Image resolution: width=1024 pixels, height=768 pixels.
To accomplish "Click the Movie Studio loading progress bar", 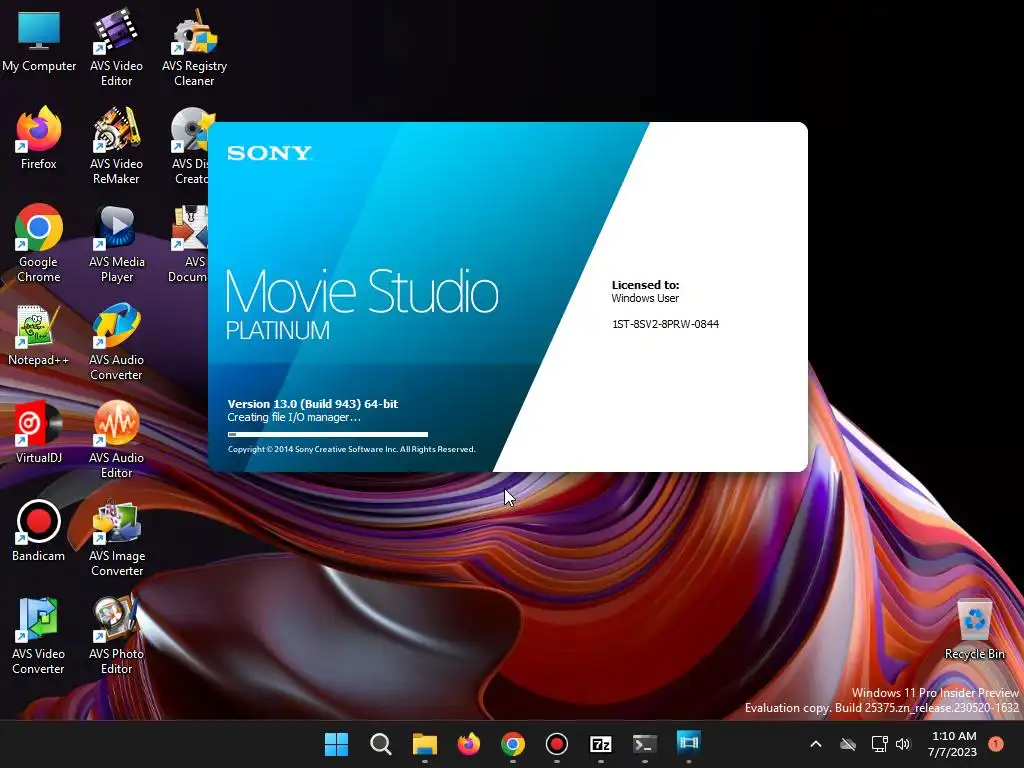I will pos(328,434).
